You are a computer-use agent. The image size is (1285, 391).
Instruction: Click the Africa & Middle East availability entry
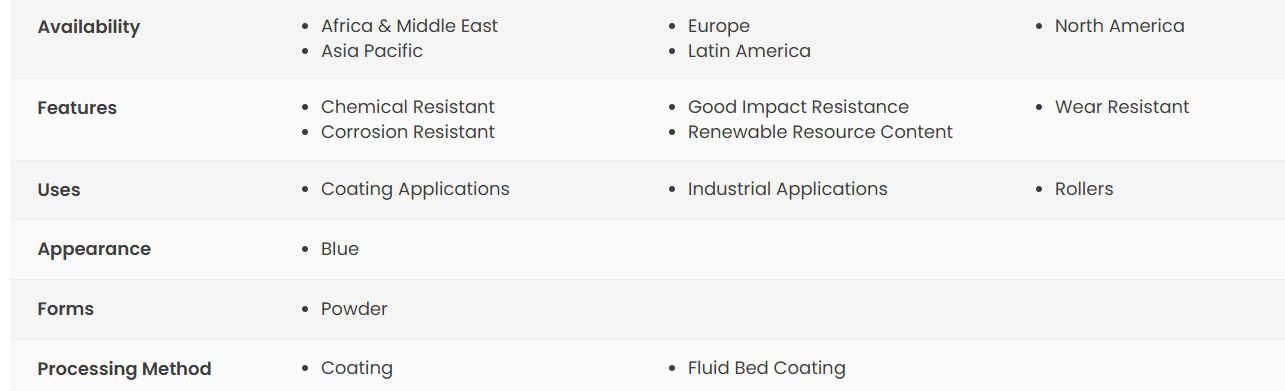tap(409, 26)
